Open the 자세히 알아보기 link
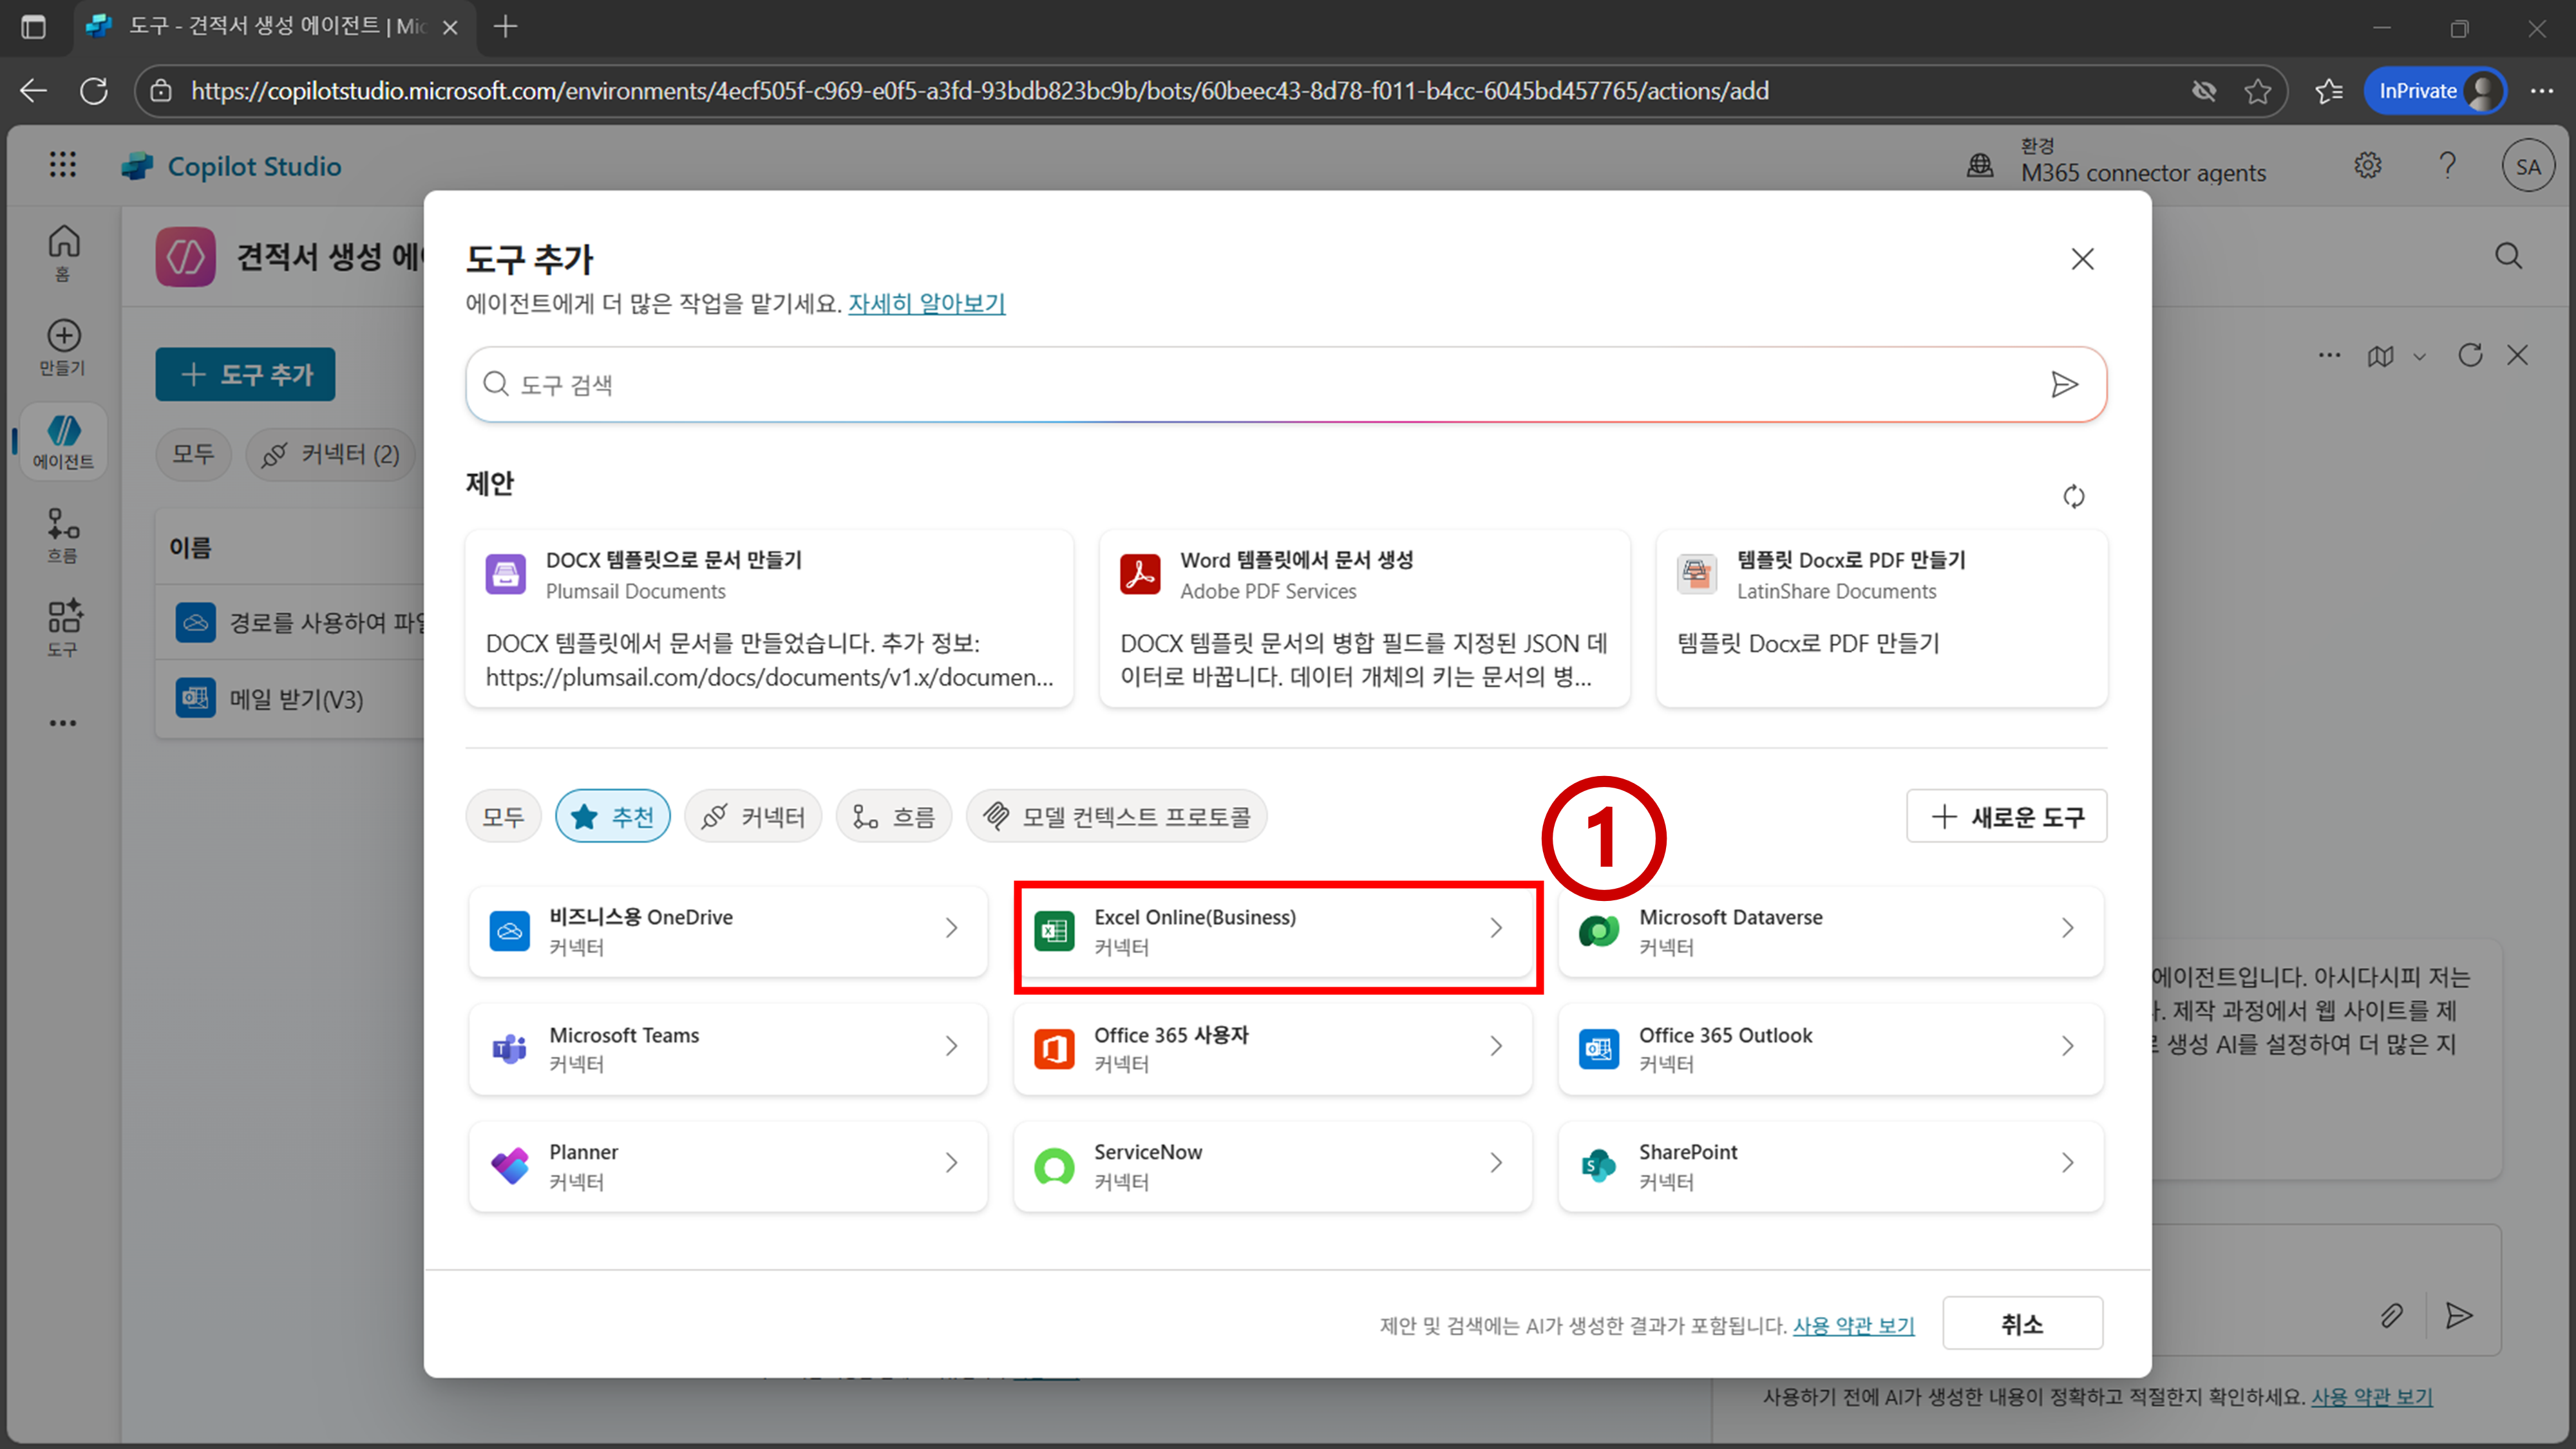The width and height of the screenshot is (2576, 1449). tap(926, 303)
